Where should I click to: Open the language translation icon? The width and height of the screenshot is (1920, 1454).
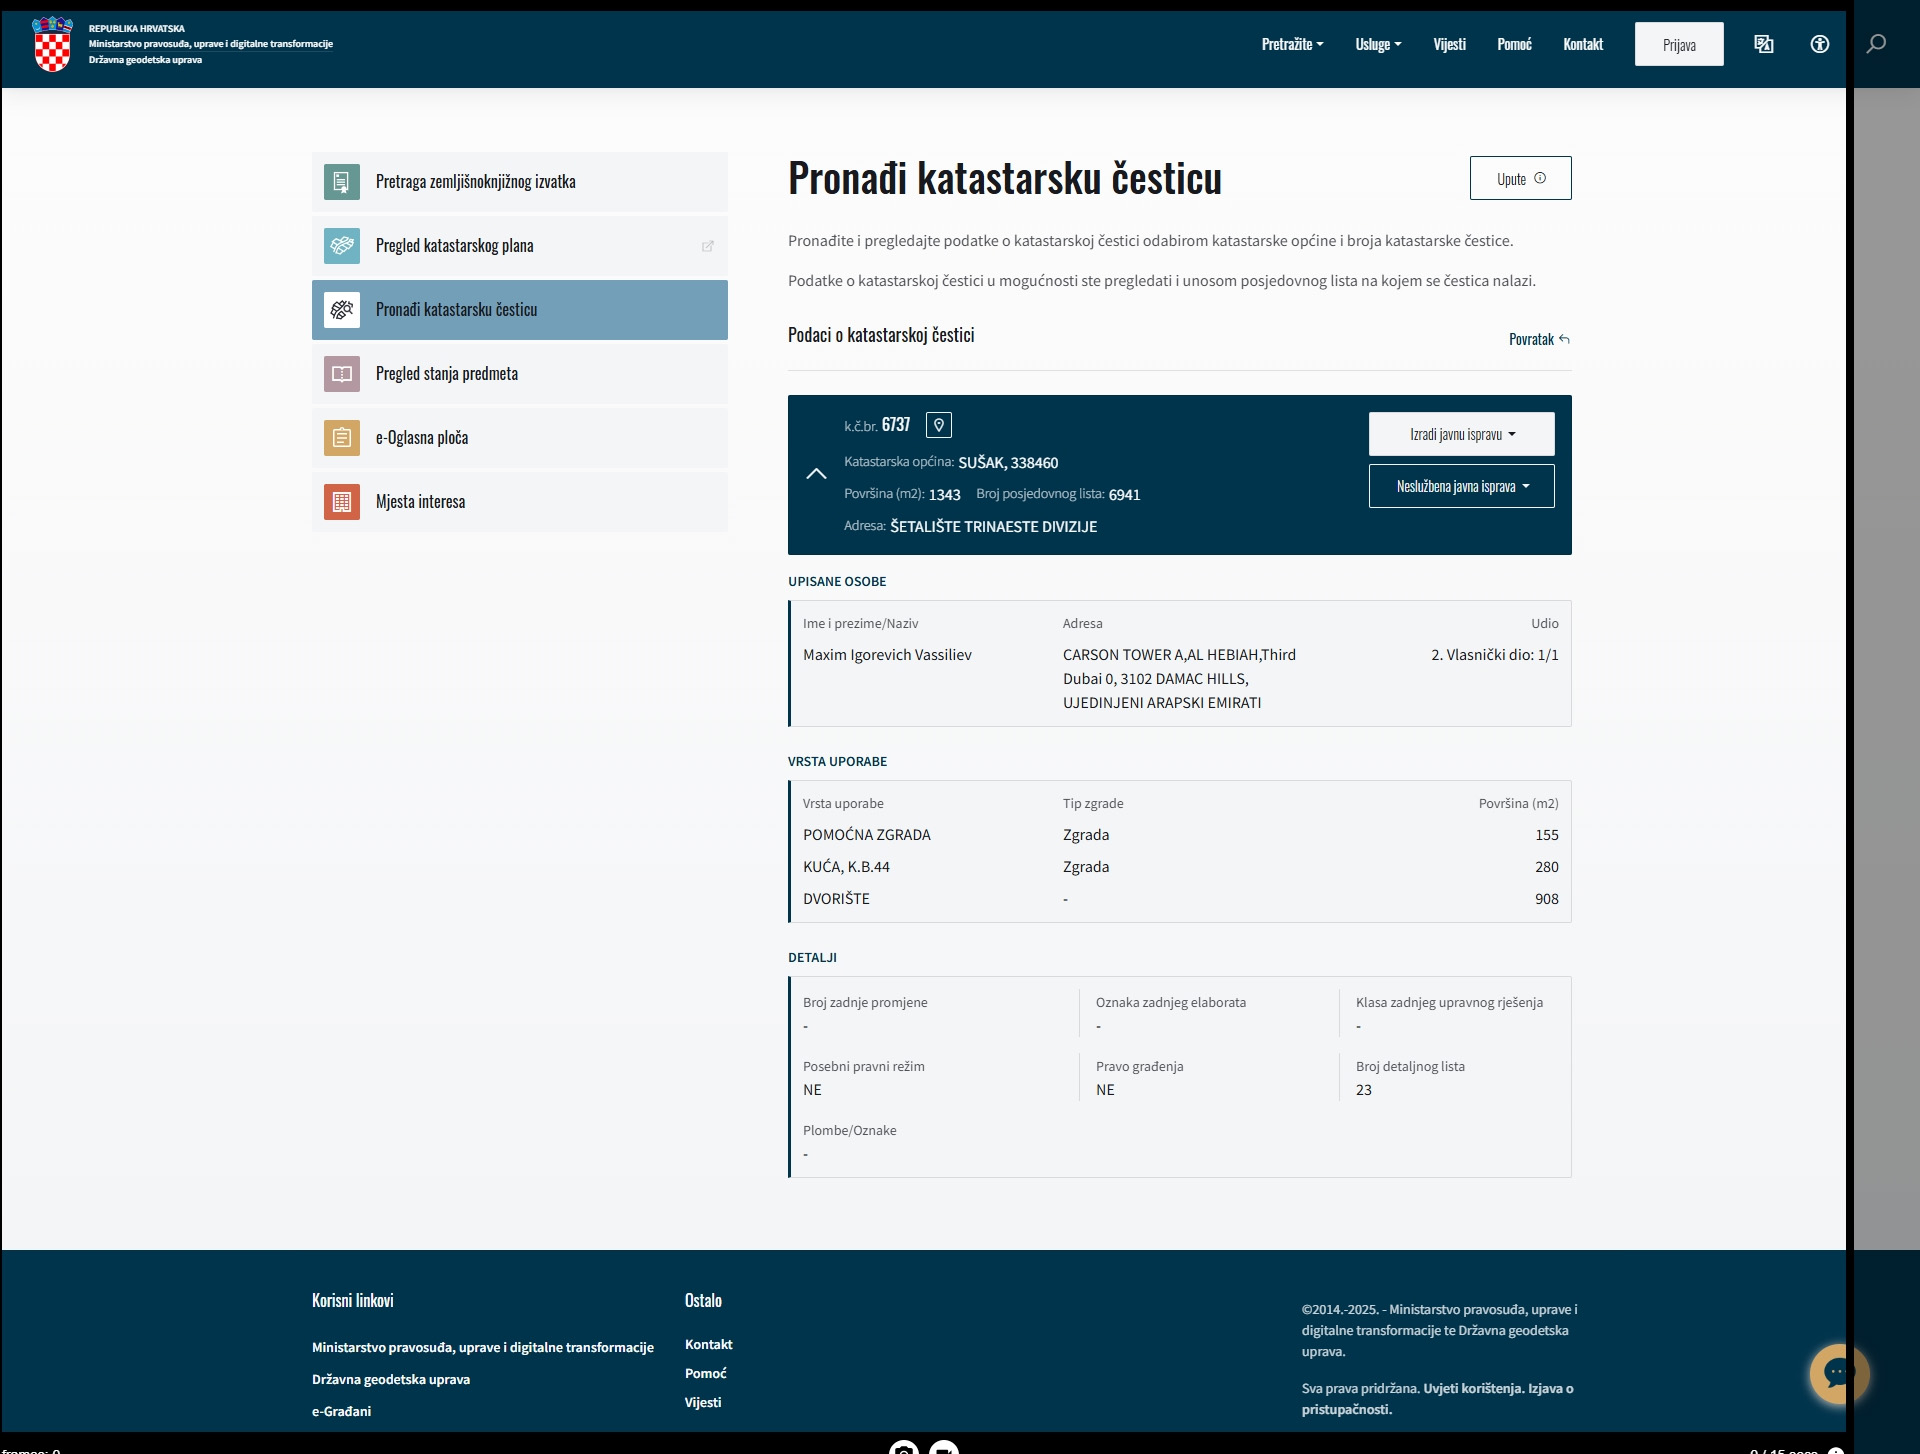(x=1764, y=44)
